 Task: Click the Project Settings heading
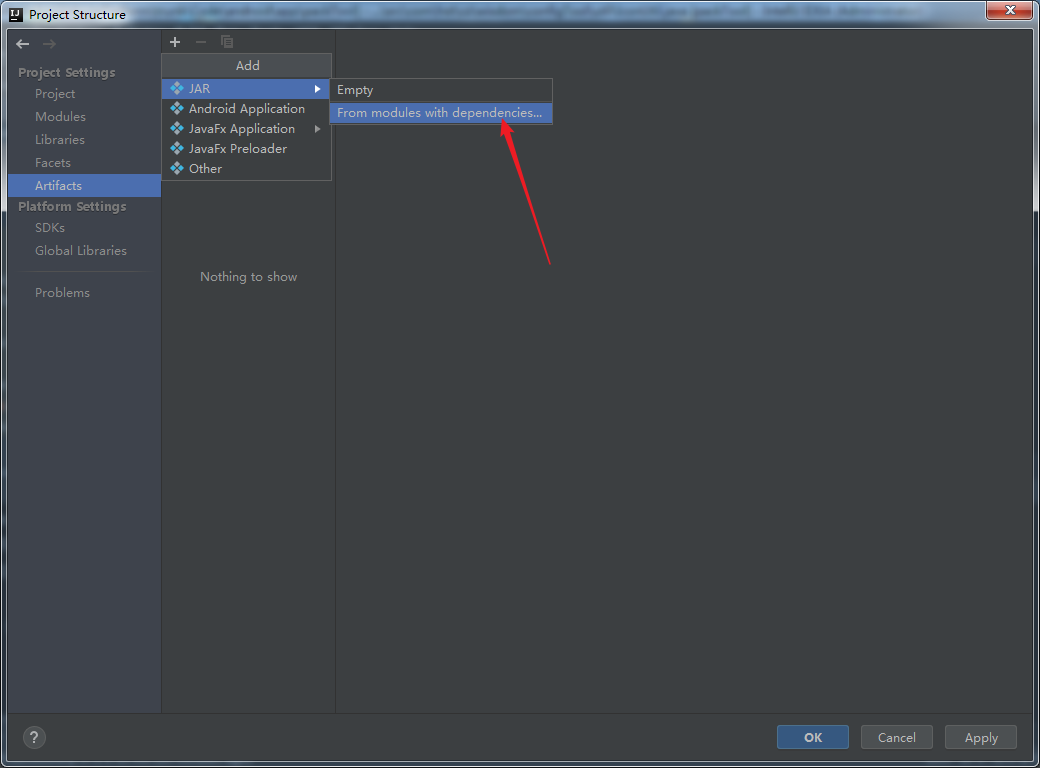point(66,72)
